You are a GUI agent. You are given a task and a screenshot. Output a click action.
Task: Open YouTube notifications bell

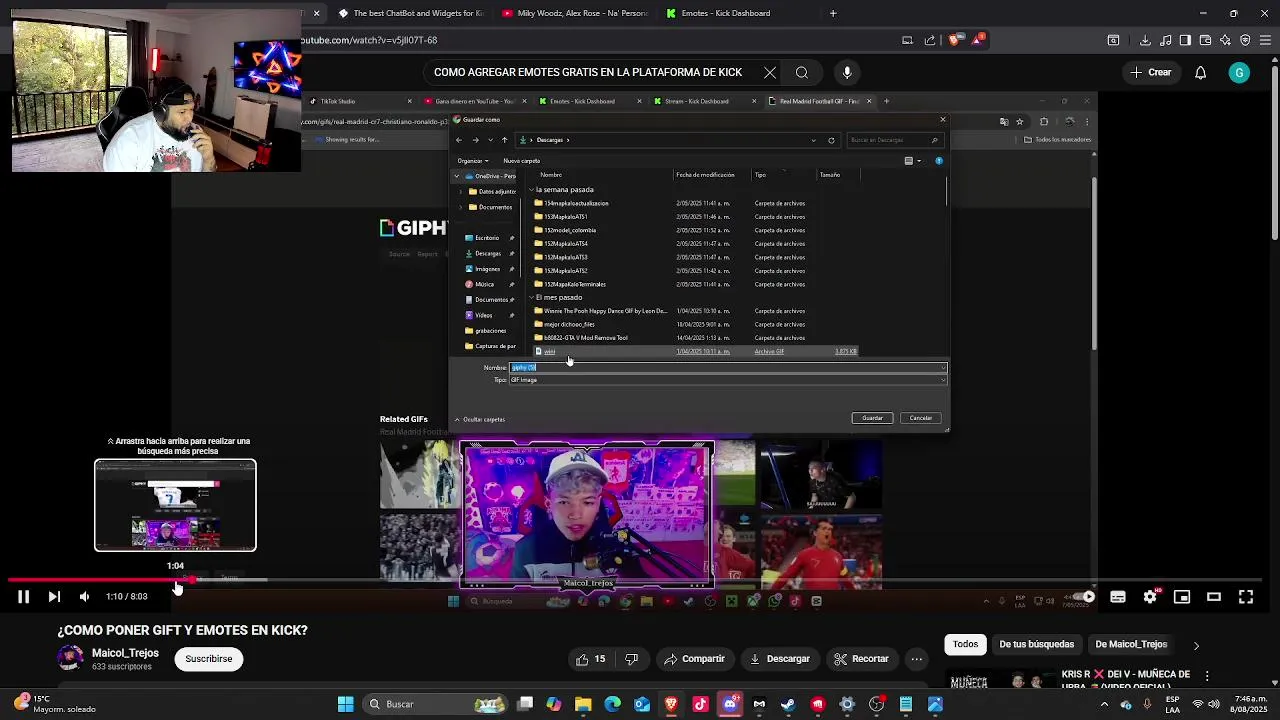click(x=1200, y=72)
